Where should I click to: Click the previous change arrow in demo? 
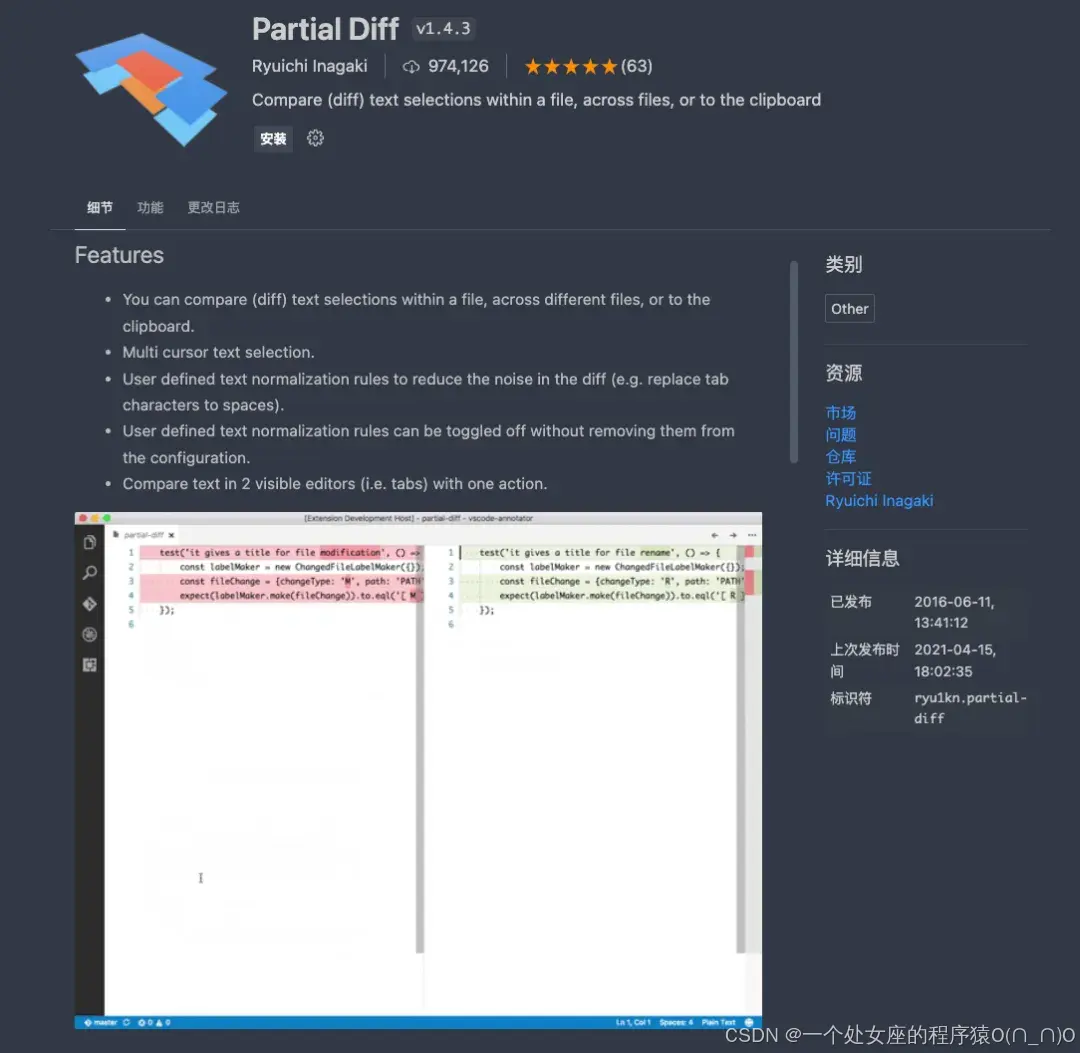coord(714,535)
